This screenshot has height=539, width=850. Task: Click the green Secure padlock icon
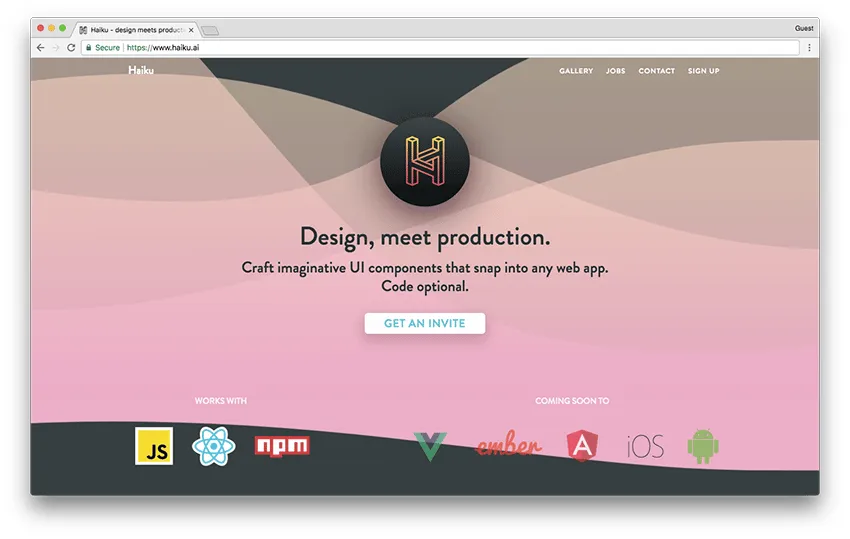[x=88, y=48]
